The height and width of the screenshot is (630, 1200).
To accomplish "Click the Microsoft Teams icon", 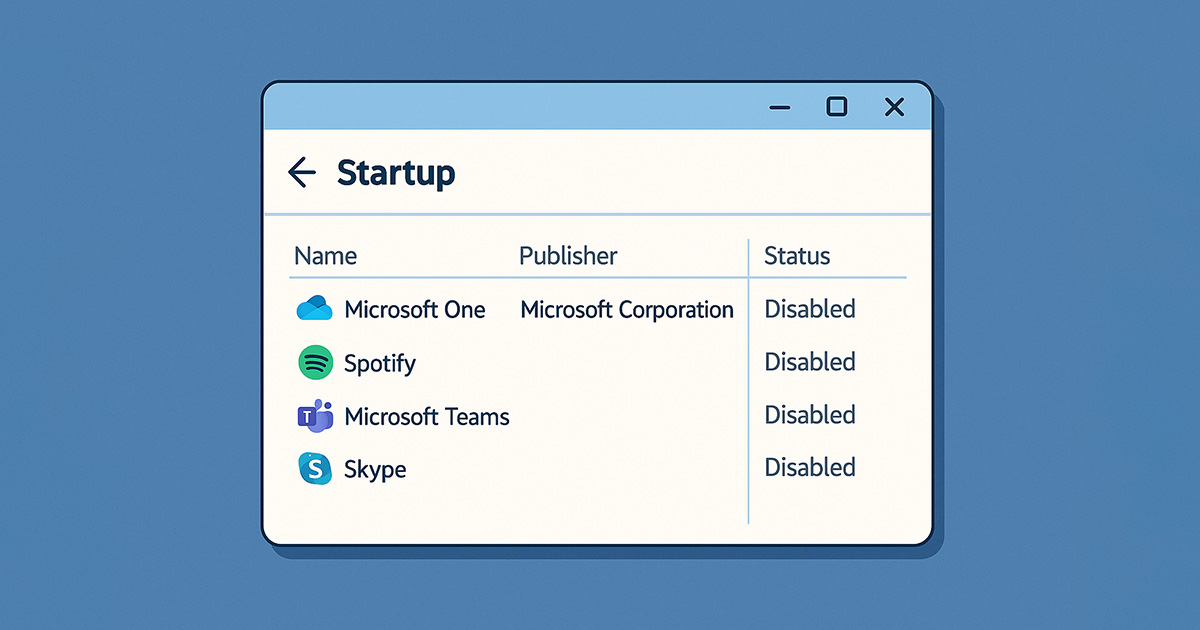I will [x=315, y=416].
